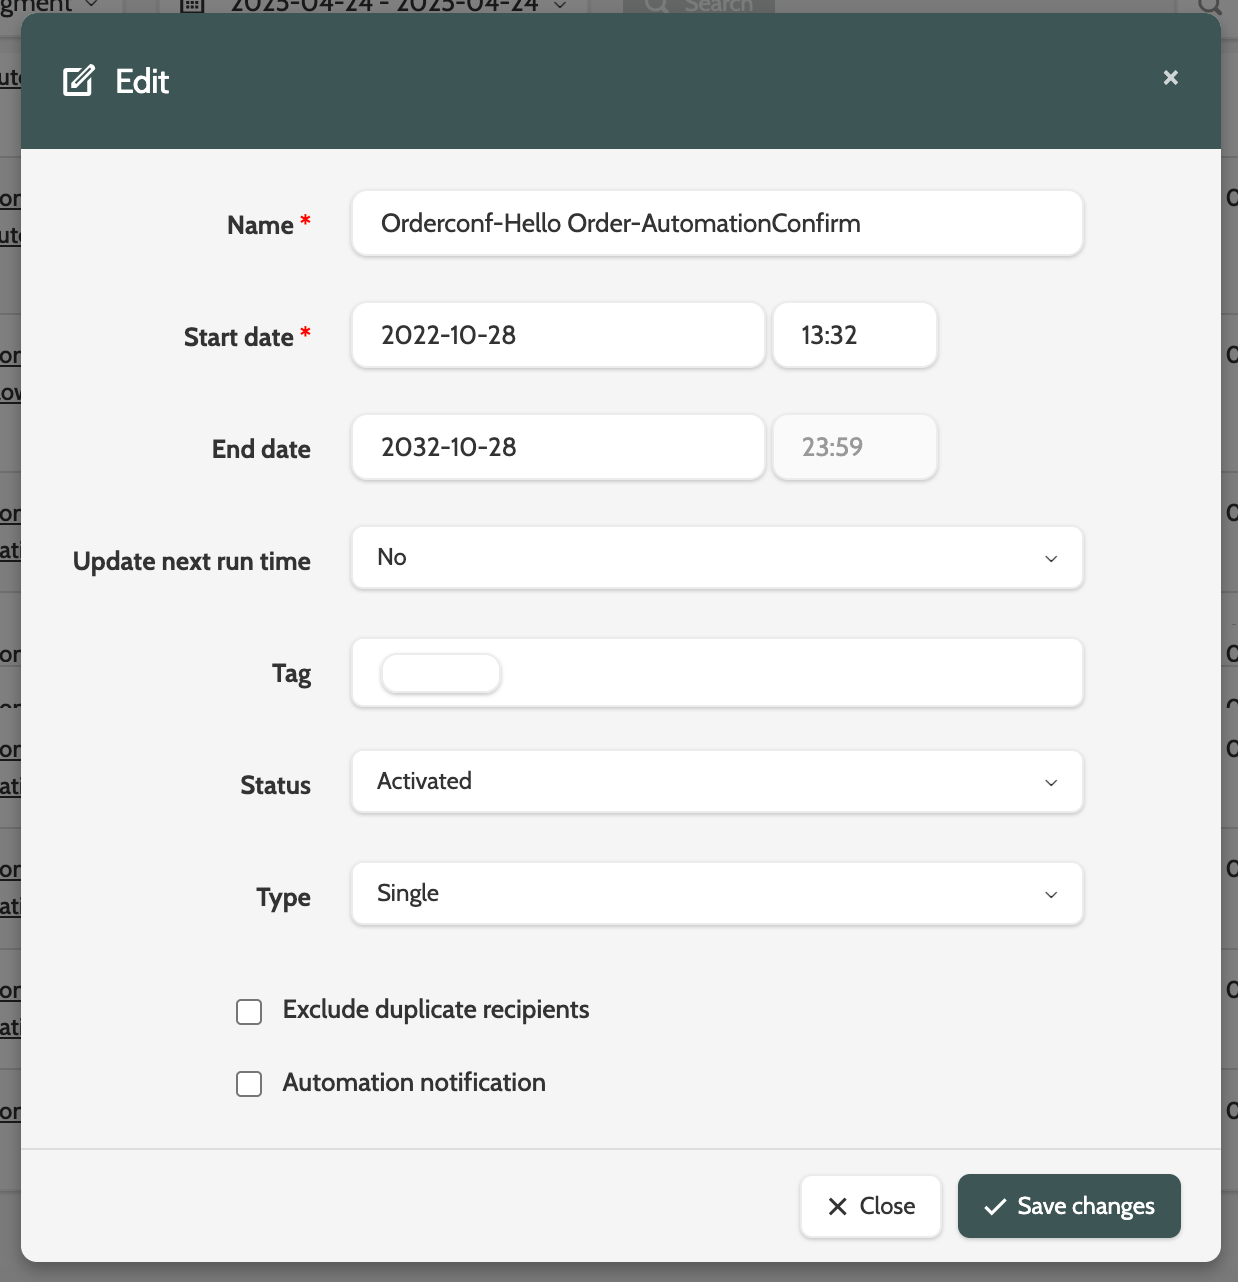Click the search magnifier icon at top right
This screenshot has height=1282, width=1238.
[x=1209, y=5]
